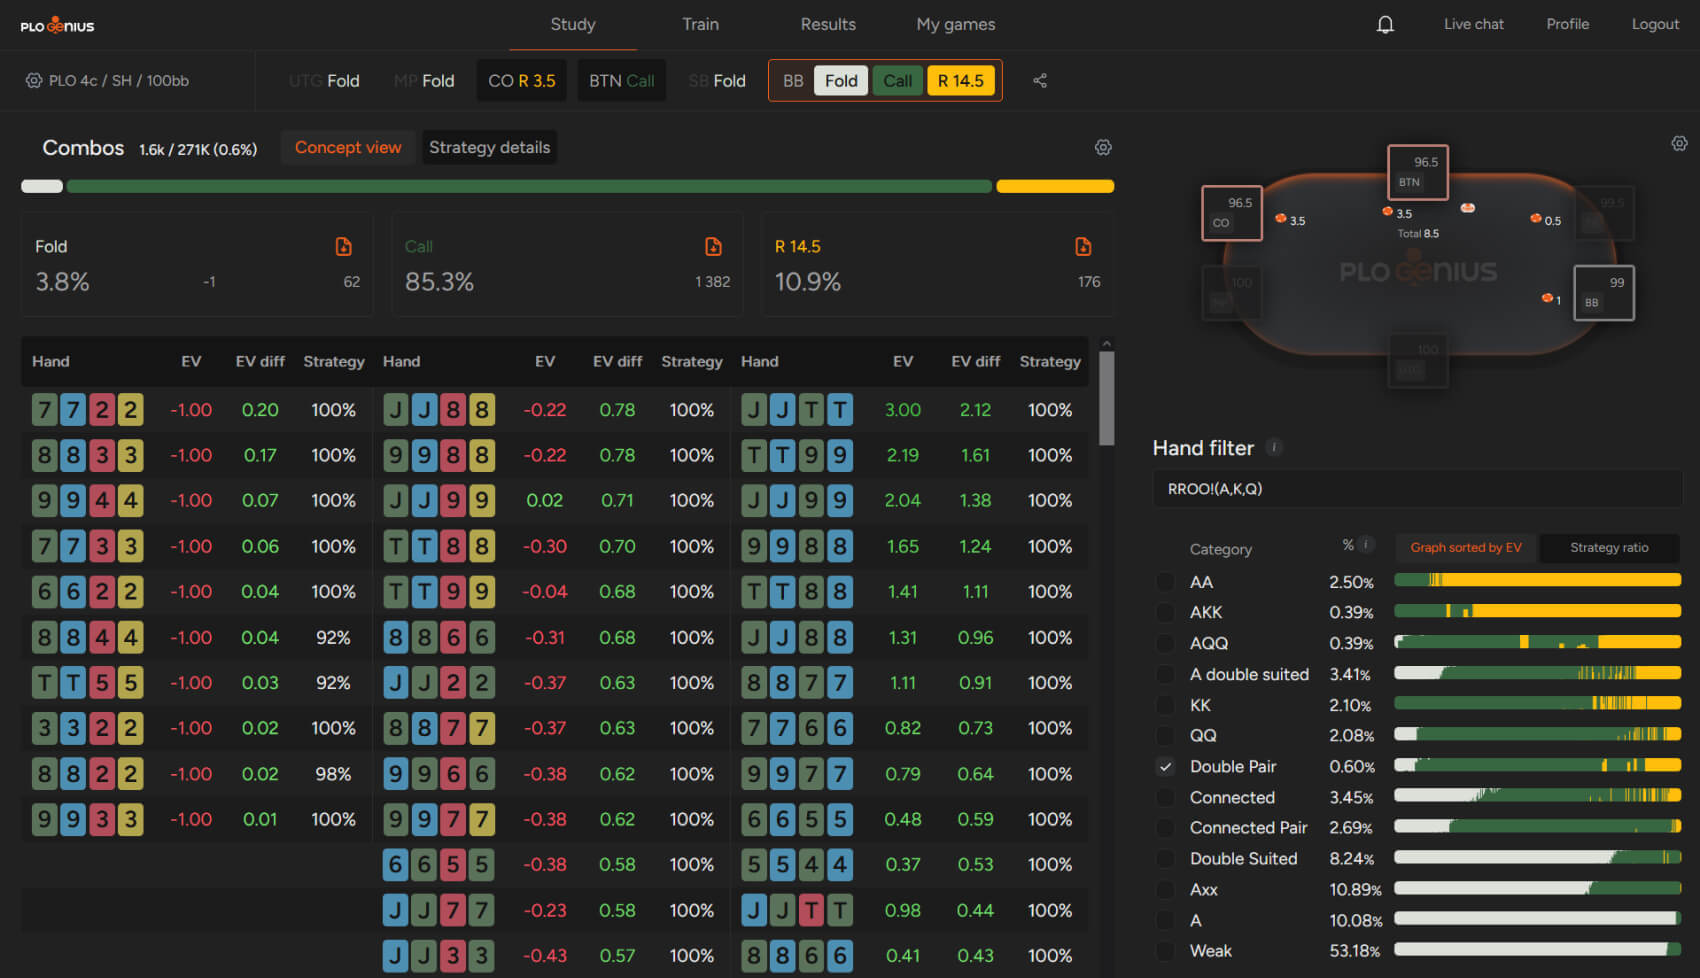The height and width of the screenshot is (978, 1700).
Task: Click the share icon beside BB actions
Action: point(1040,81)
